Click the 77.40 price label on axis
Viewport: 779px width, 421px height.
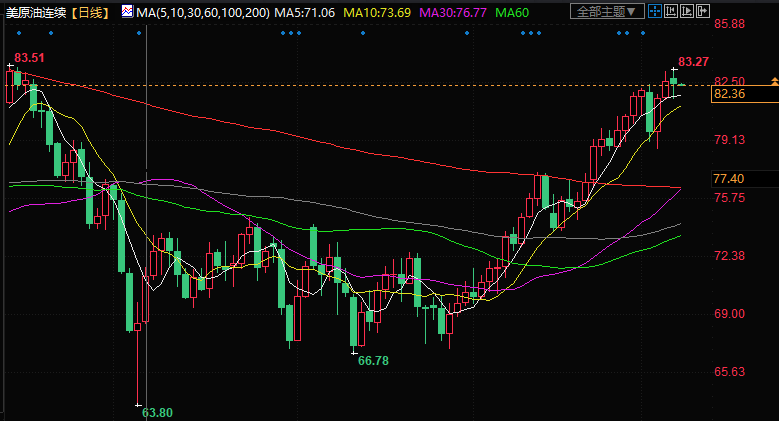point(728,178)
